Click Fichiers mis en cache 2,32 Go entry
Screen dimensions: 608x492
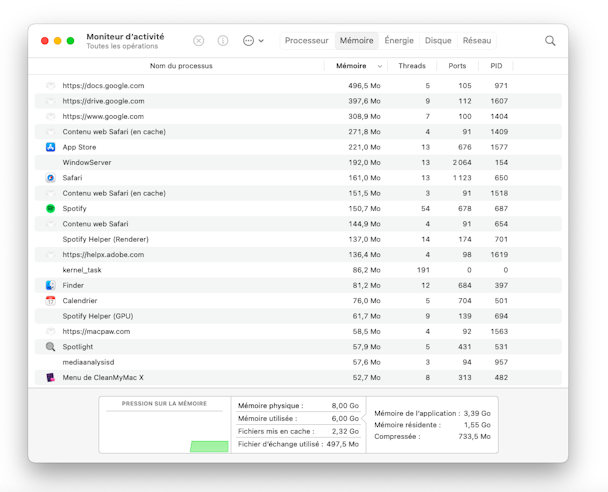point(298,431)
